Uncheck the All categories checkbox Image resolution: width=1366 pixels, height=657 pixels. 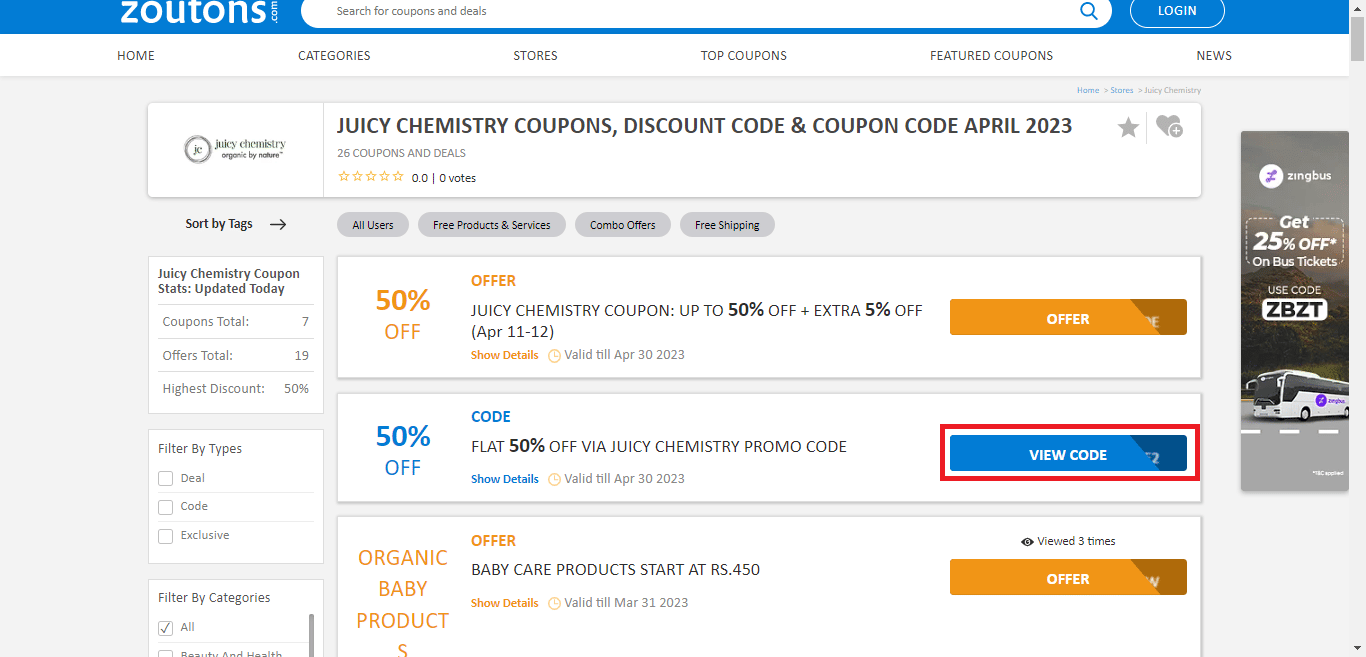tap(165, 627)
